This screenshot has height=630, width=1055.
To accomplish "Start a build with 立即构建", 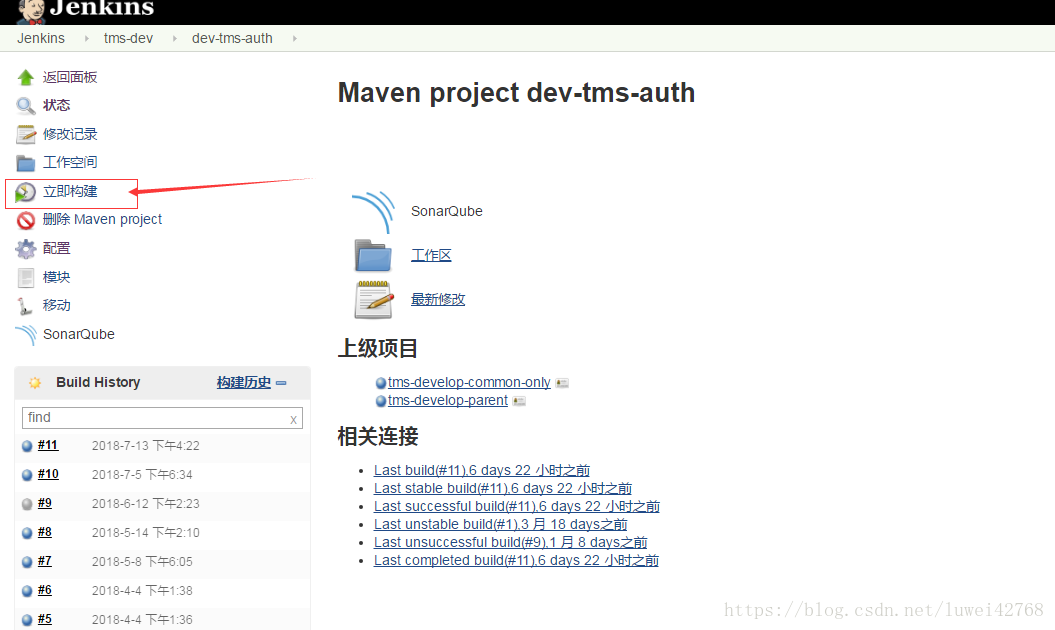I will click(x=70, y=192).
